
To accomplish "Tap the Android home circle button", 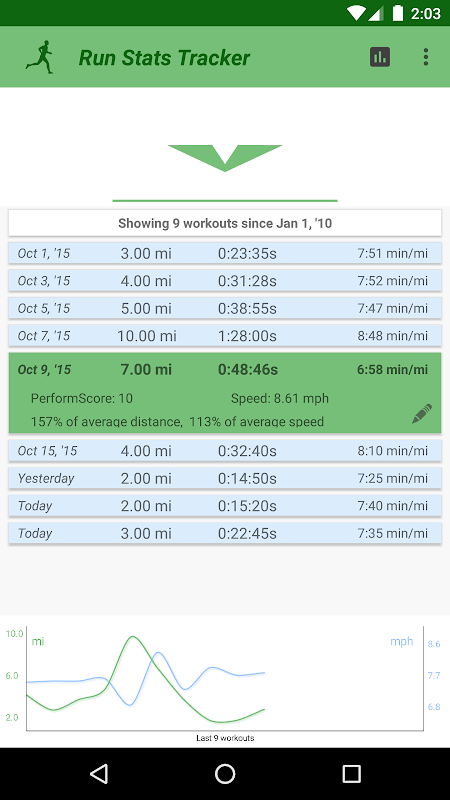I will coord(225,773).
